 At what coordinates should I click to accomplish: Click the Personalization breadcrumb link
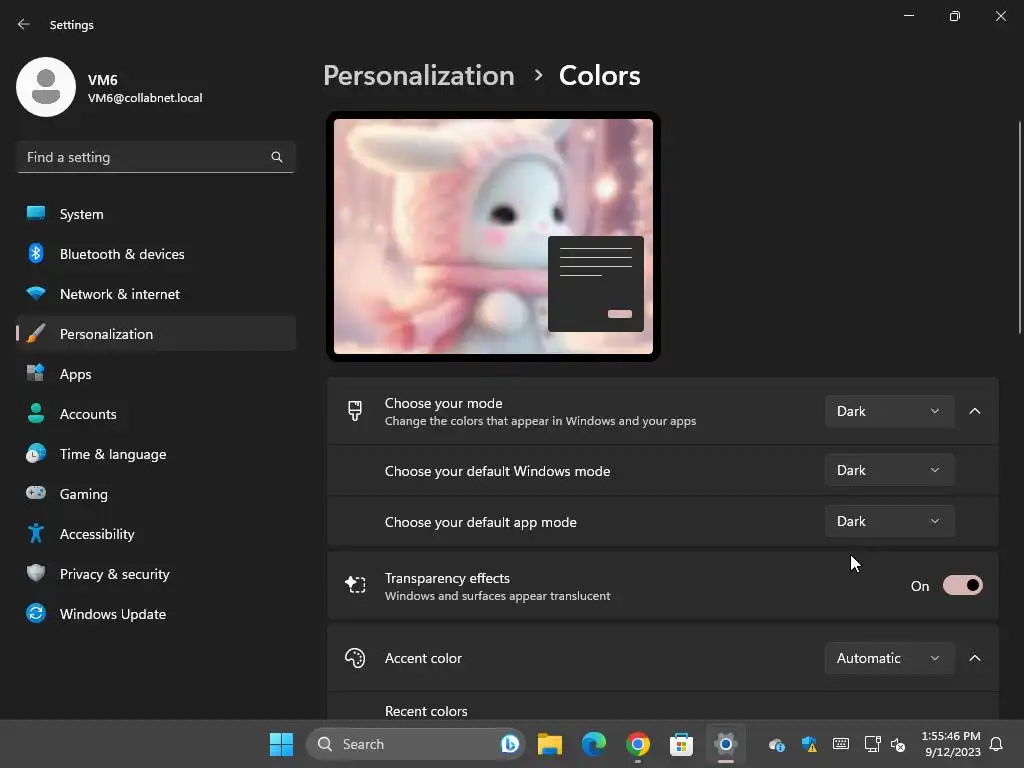[x=419, y=76]
